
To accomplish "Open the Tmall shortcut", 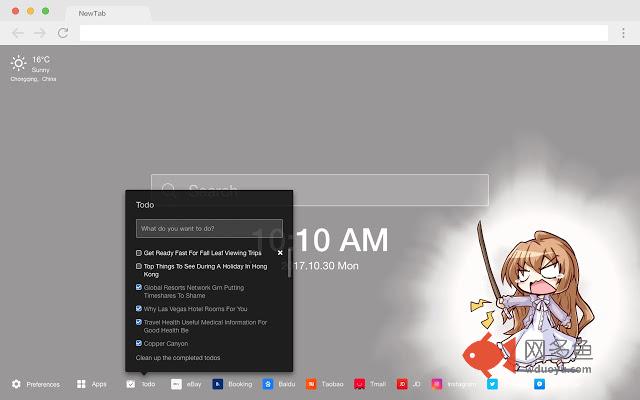I will [359, 384].
